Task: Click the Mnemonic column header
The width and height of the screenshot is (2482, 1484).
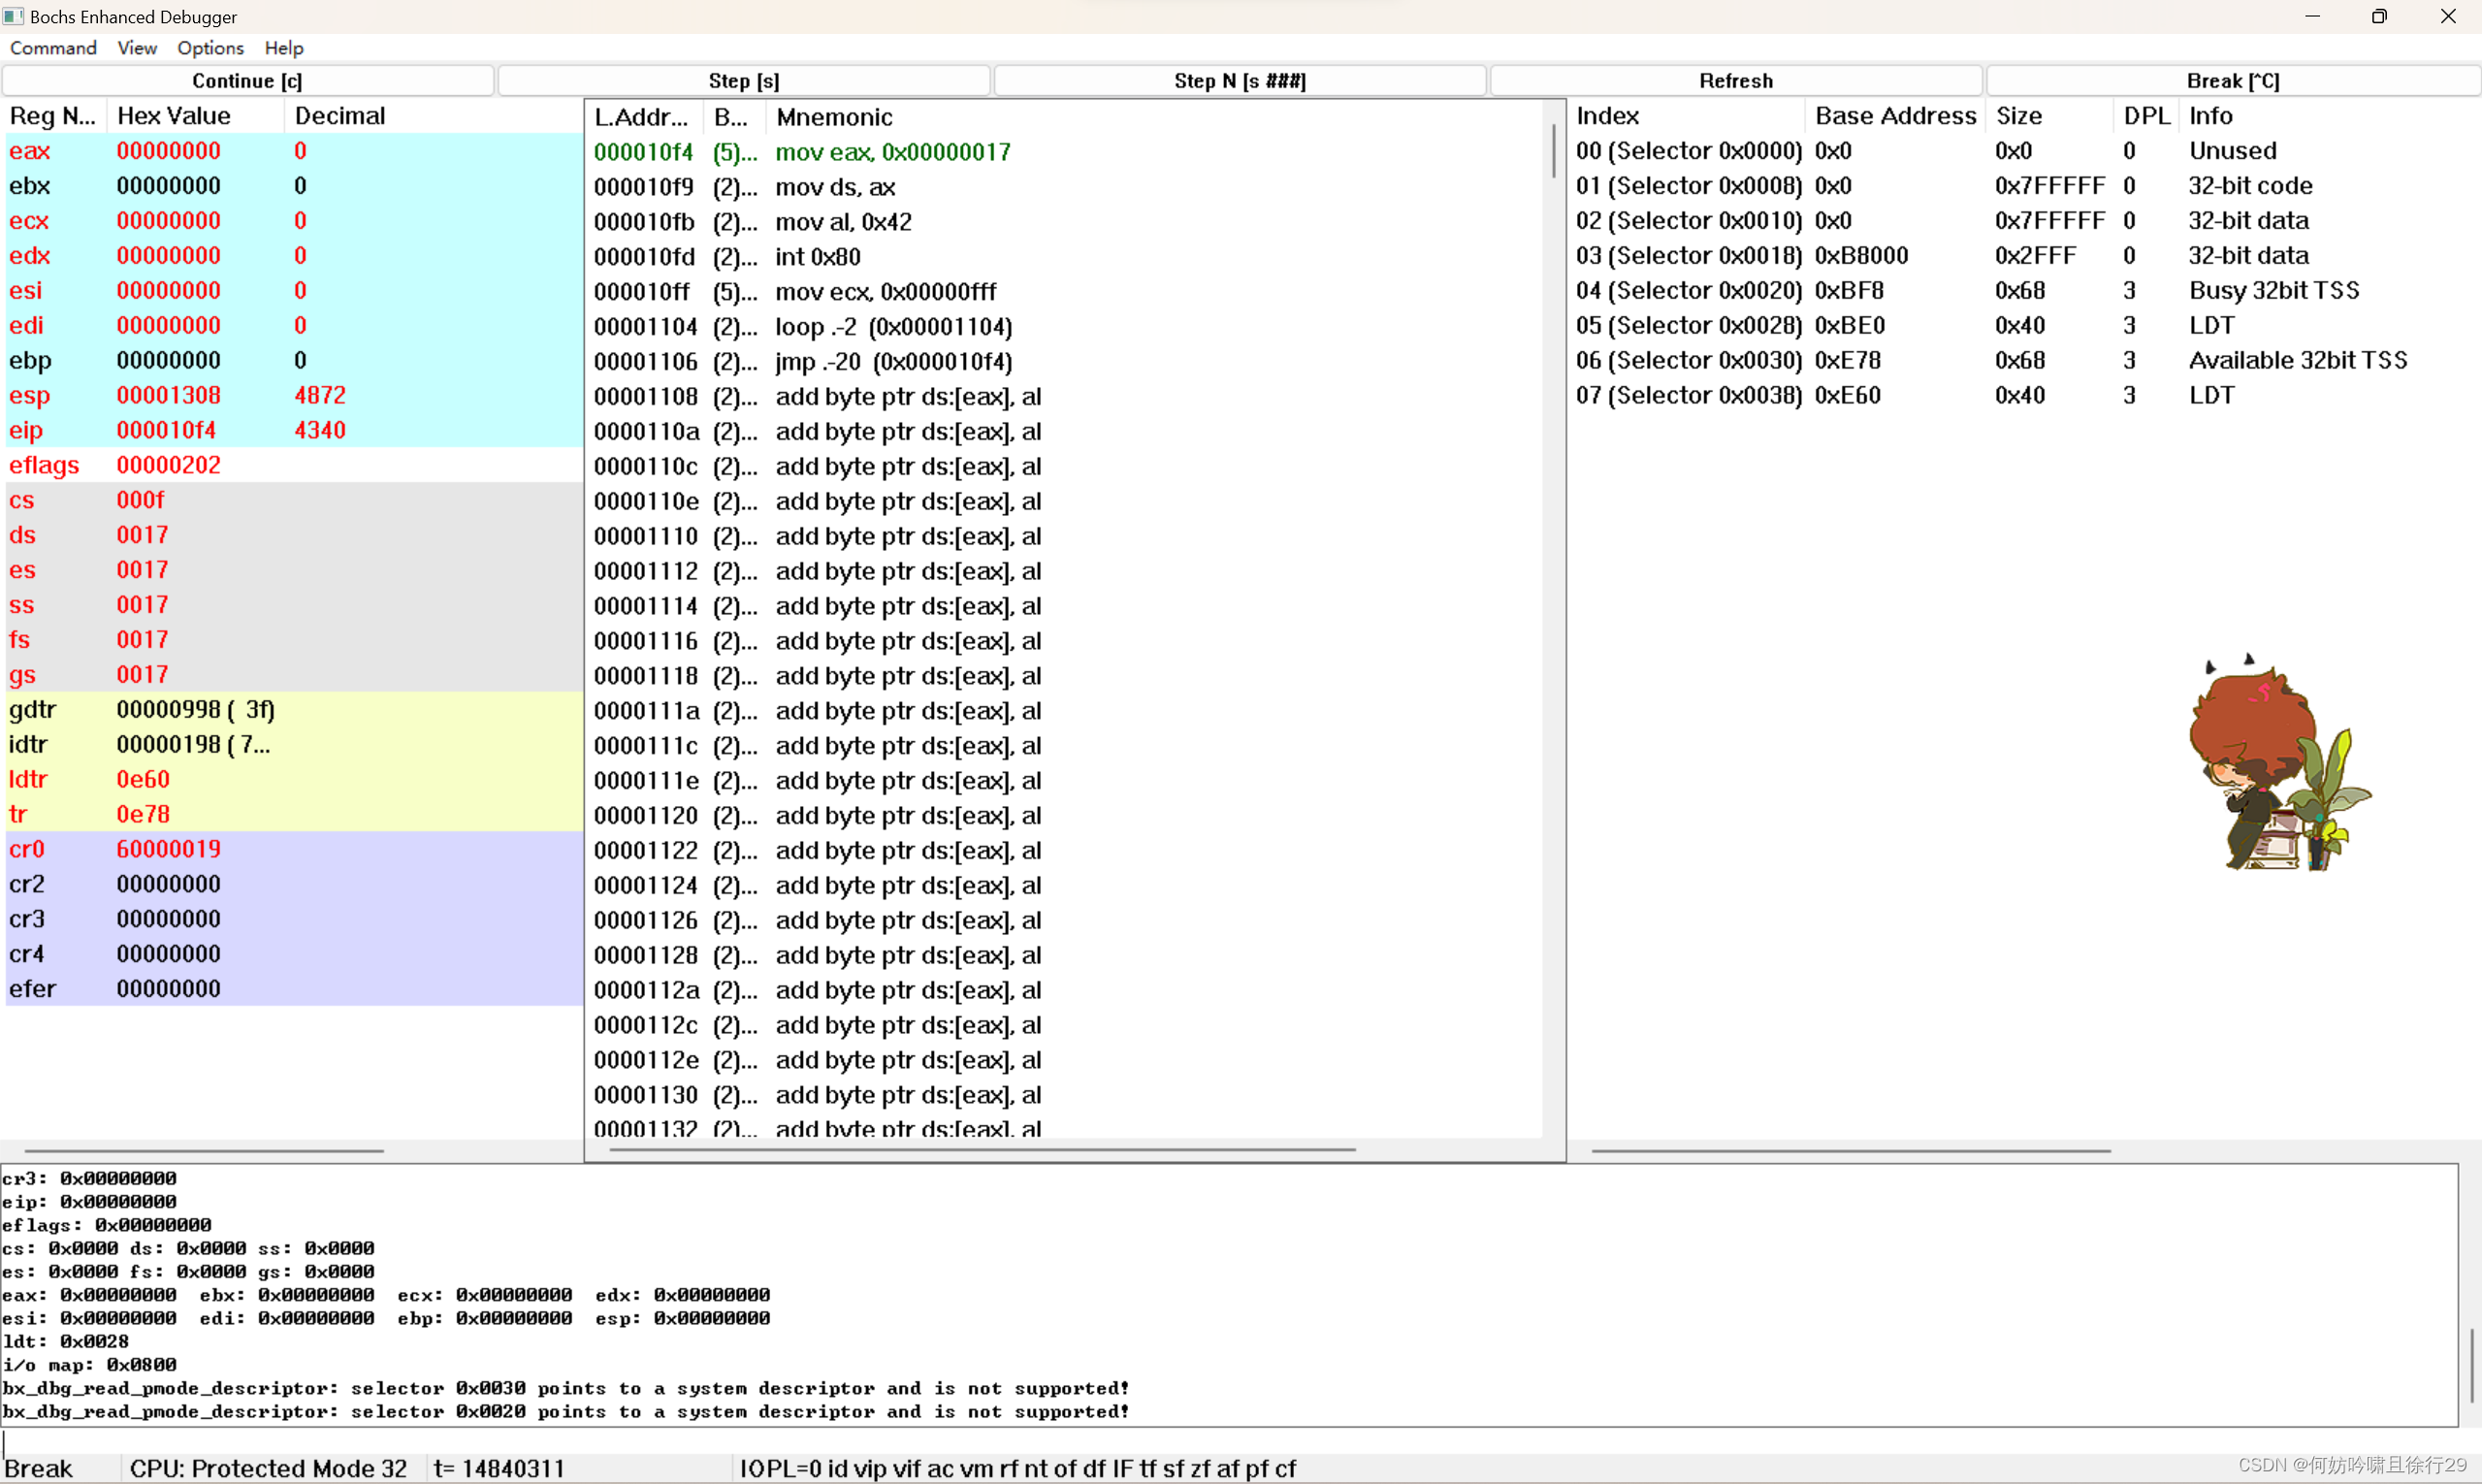Action: (x=834, y=117)
